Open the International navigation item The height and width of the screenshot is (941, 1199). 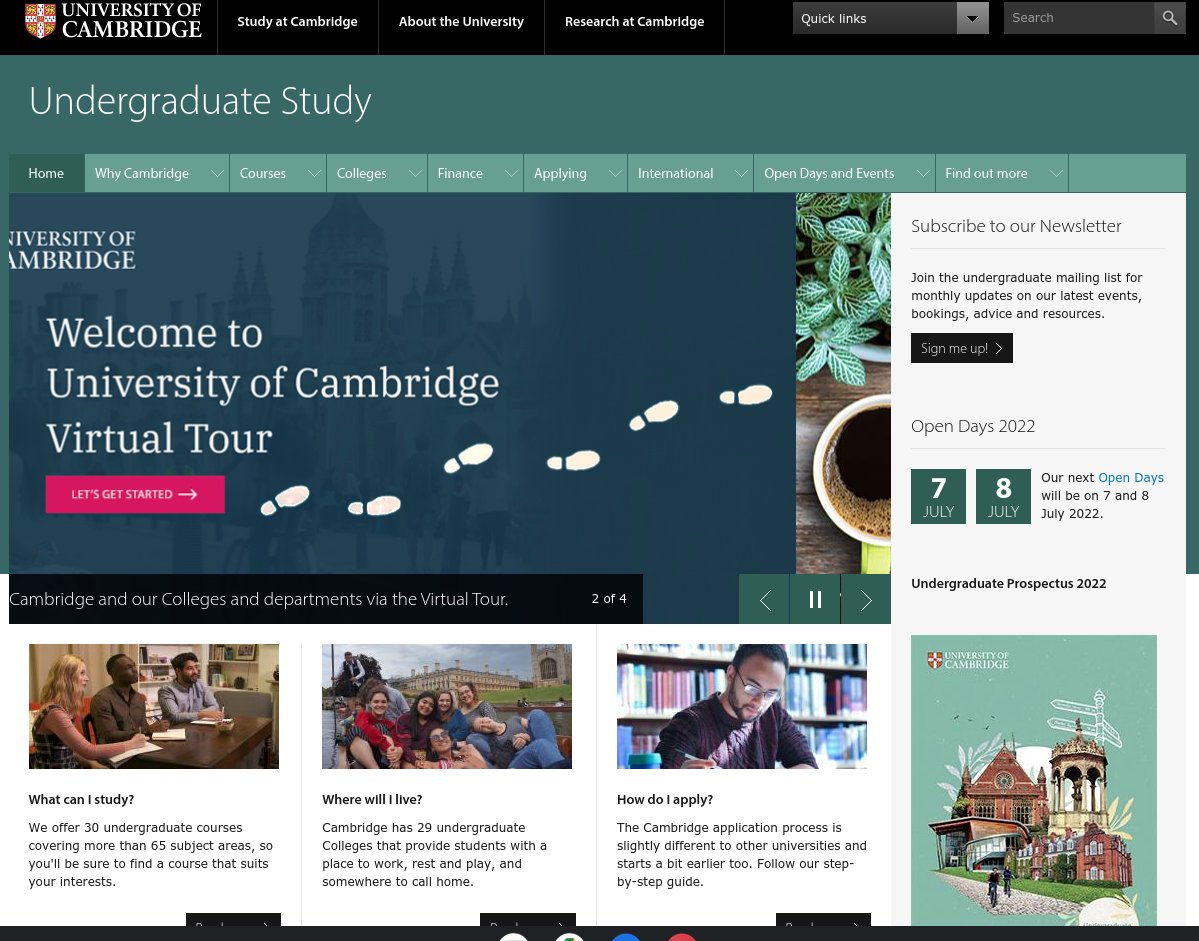click(675, 174)
